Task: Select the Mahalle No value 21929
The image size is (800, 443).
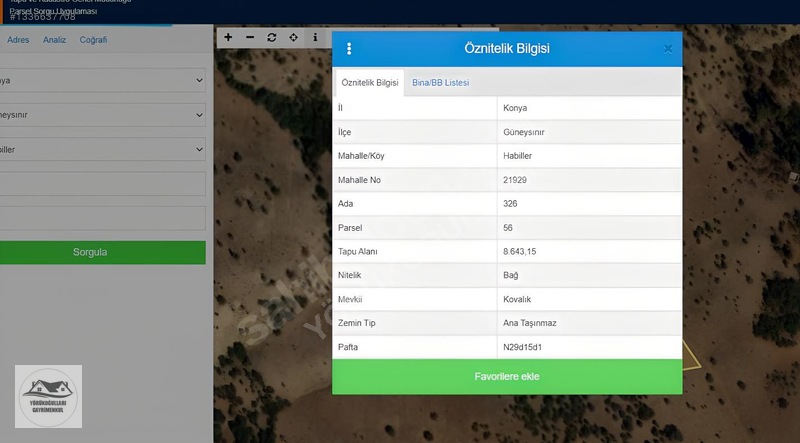Action: coord(590,180)
